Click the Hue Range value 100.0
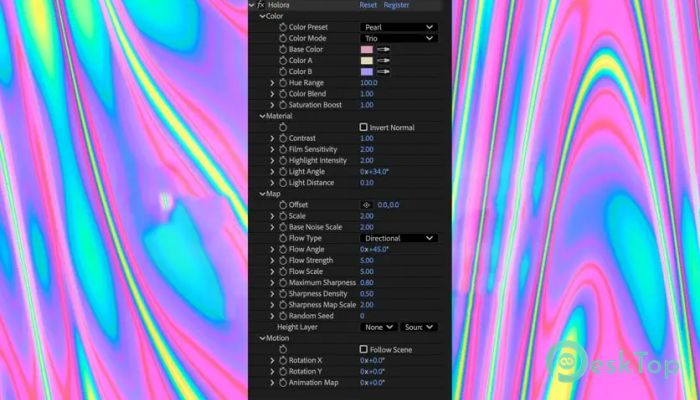Screen dimensions: 700x400 [x=369, y=83]
